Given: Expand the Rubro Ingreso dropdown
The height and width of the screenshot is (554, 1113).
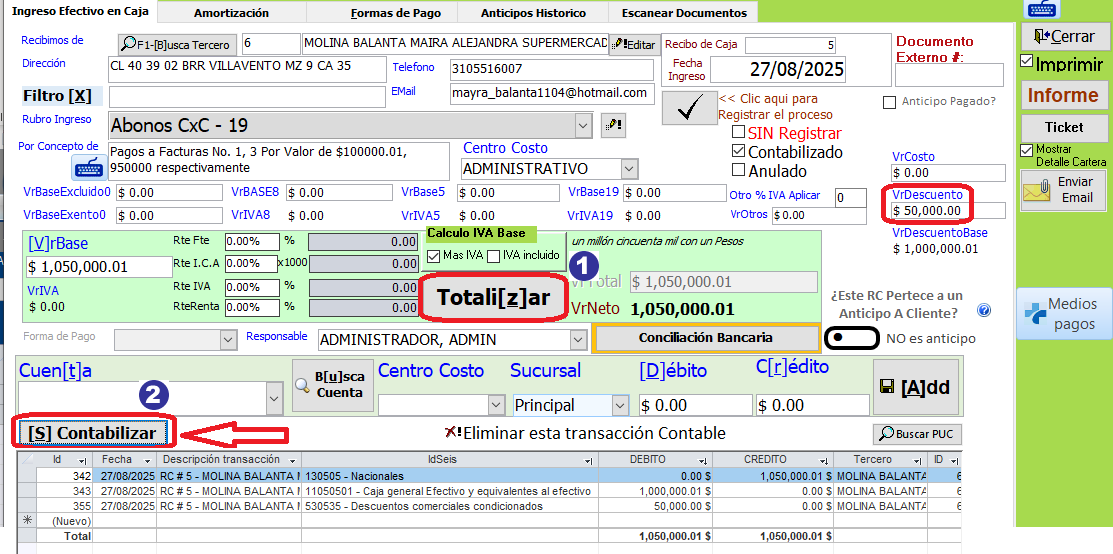Looking at the screenshot, I should click(x=584, y=126).
